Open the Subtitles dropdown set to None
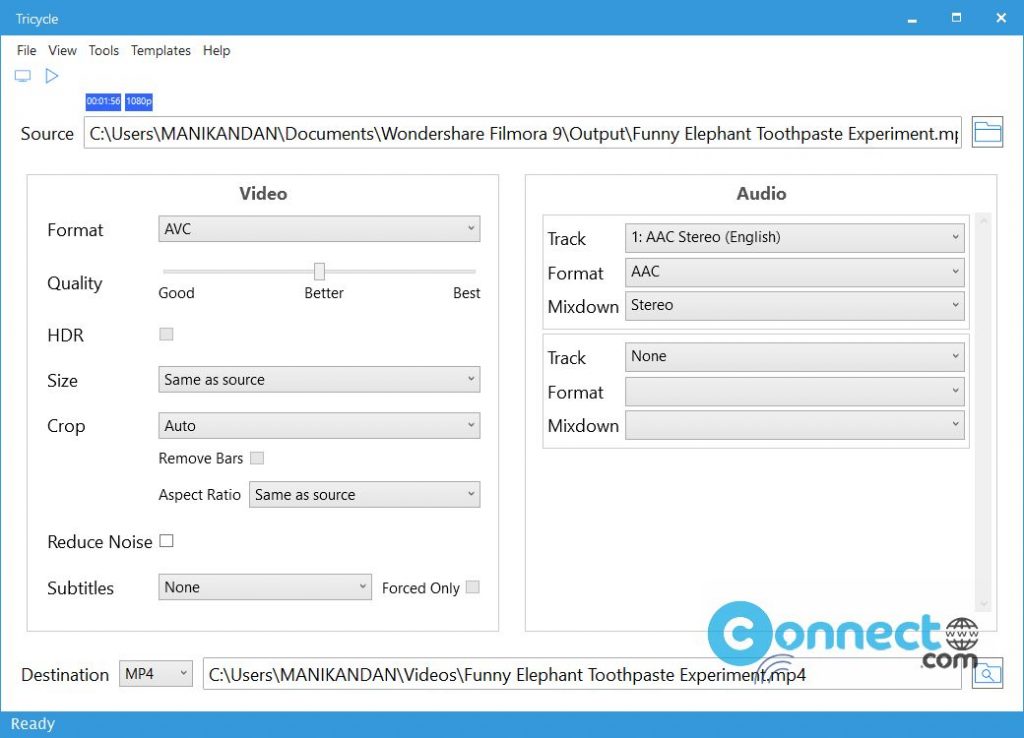Viewport: 1024px width, 738px height. (x=264, y=587)
